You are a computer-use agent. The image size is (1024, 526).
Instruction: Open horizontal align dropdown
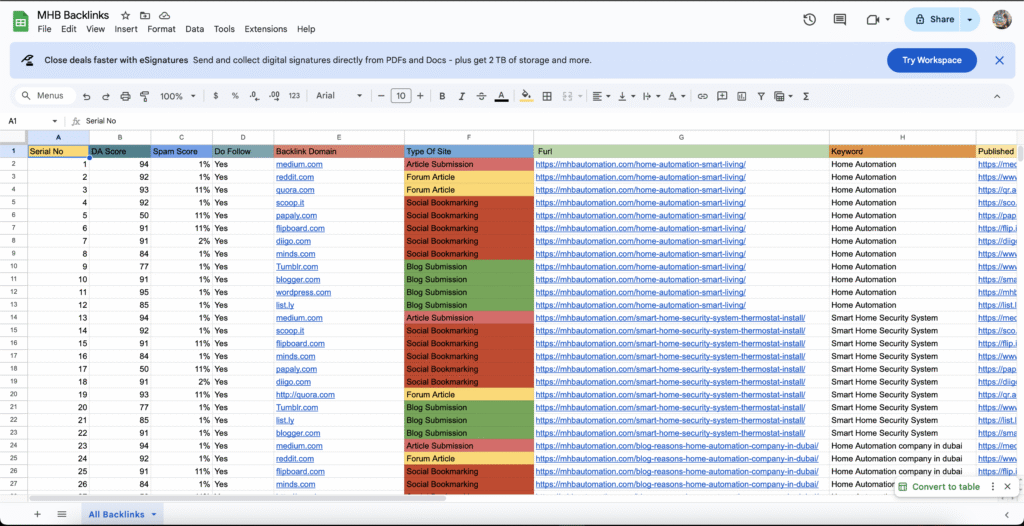coord(601,96)
